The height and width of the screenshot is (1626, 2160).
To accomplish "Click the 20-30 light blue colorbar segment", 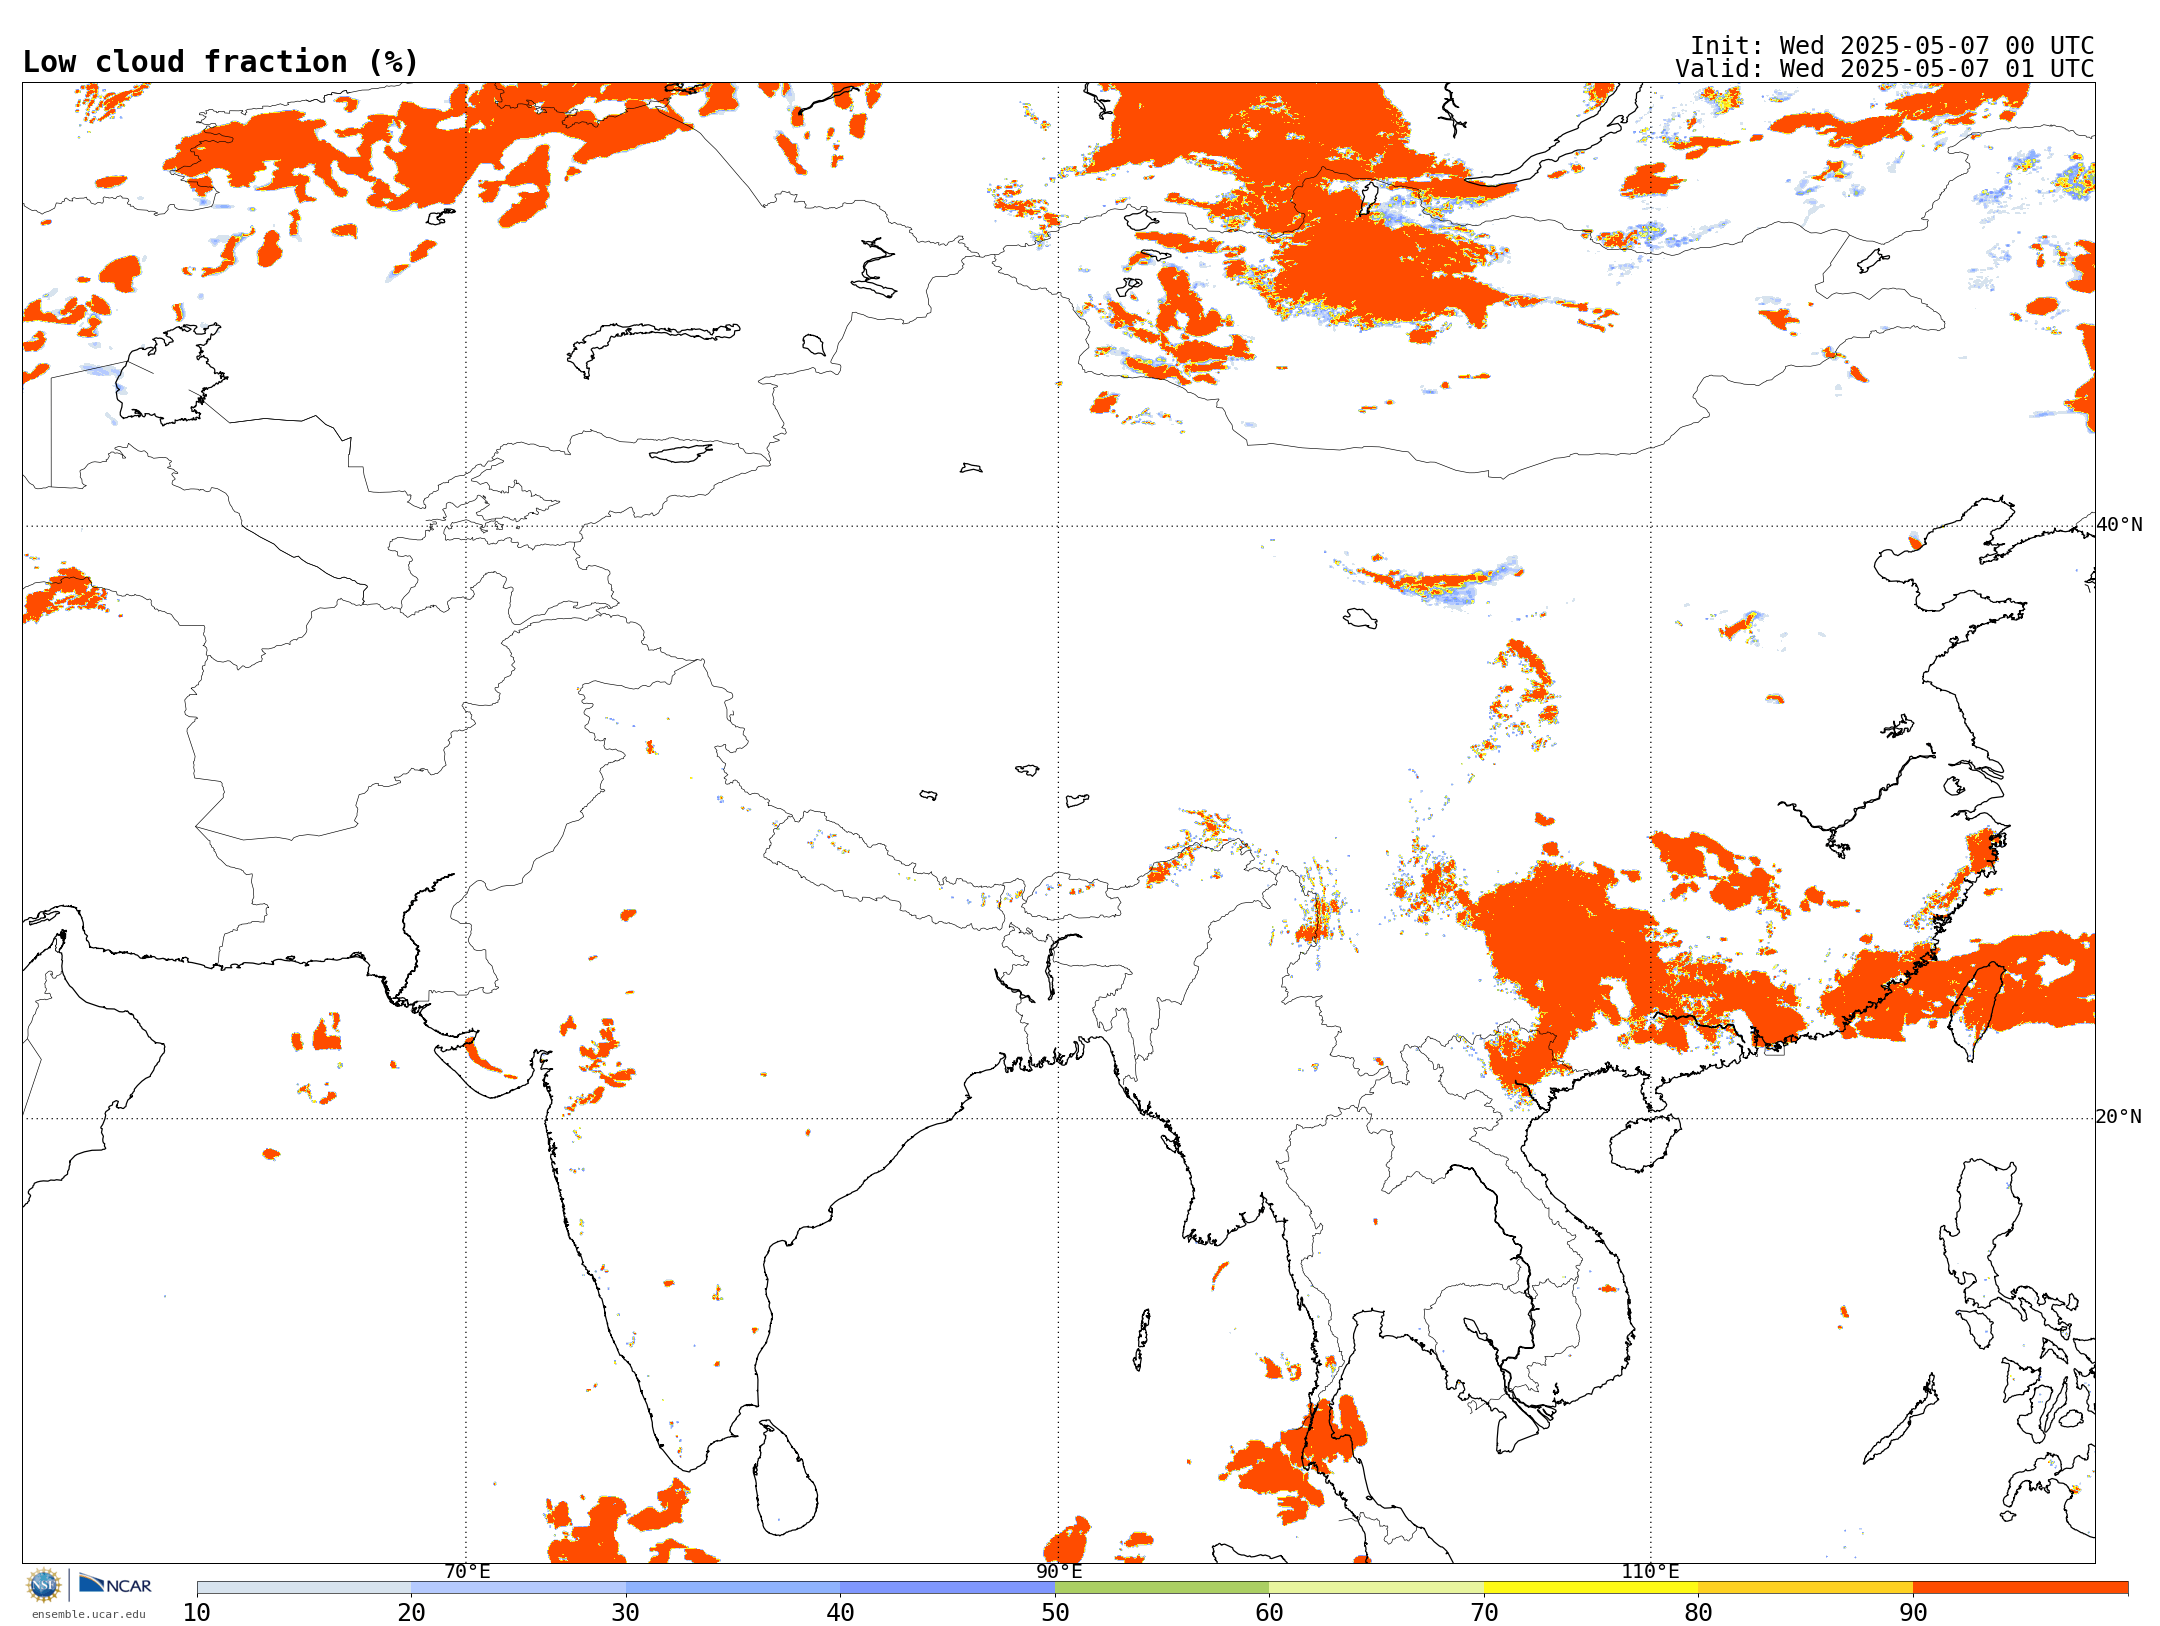I will 518,1588.
